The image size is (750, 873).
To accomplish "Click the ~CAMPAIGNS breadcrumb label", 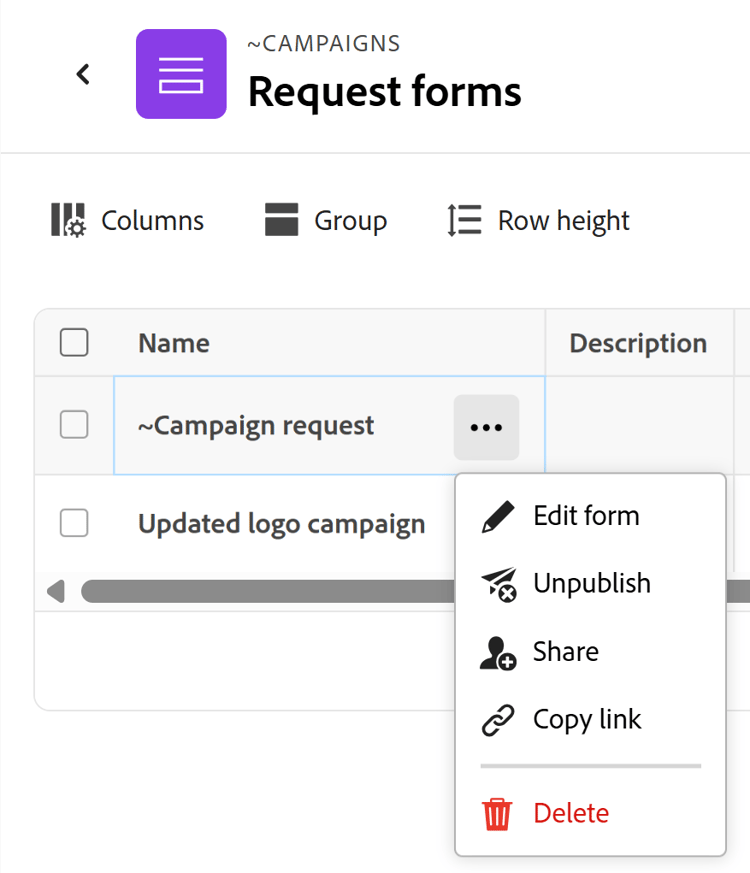I will pyautogui.click(x=322, y=43).
